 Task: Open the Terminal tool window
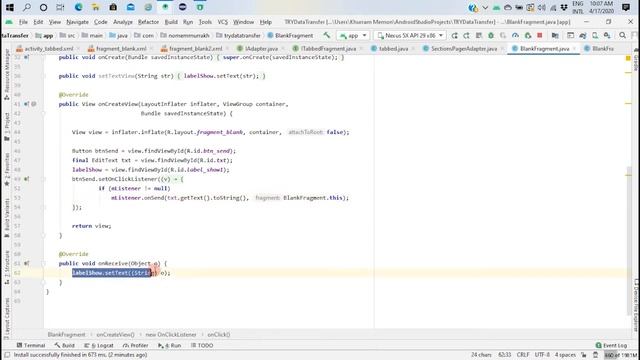pos(31,345)
